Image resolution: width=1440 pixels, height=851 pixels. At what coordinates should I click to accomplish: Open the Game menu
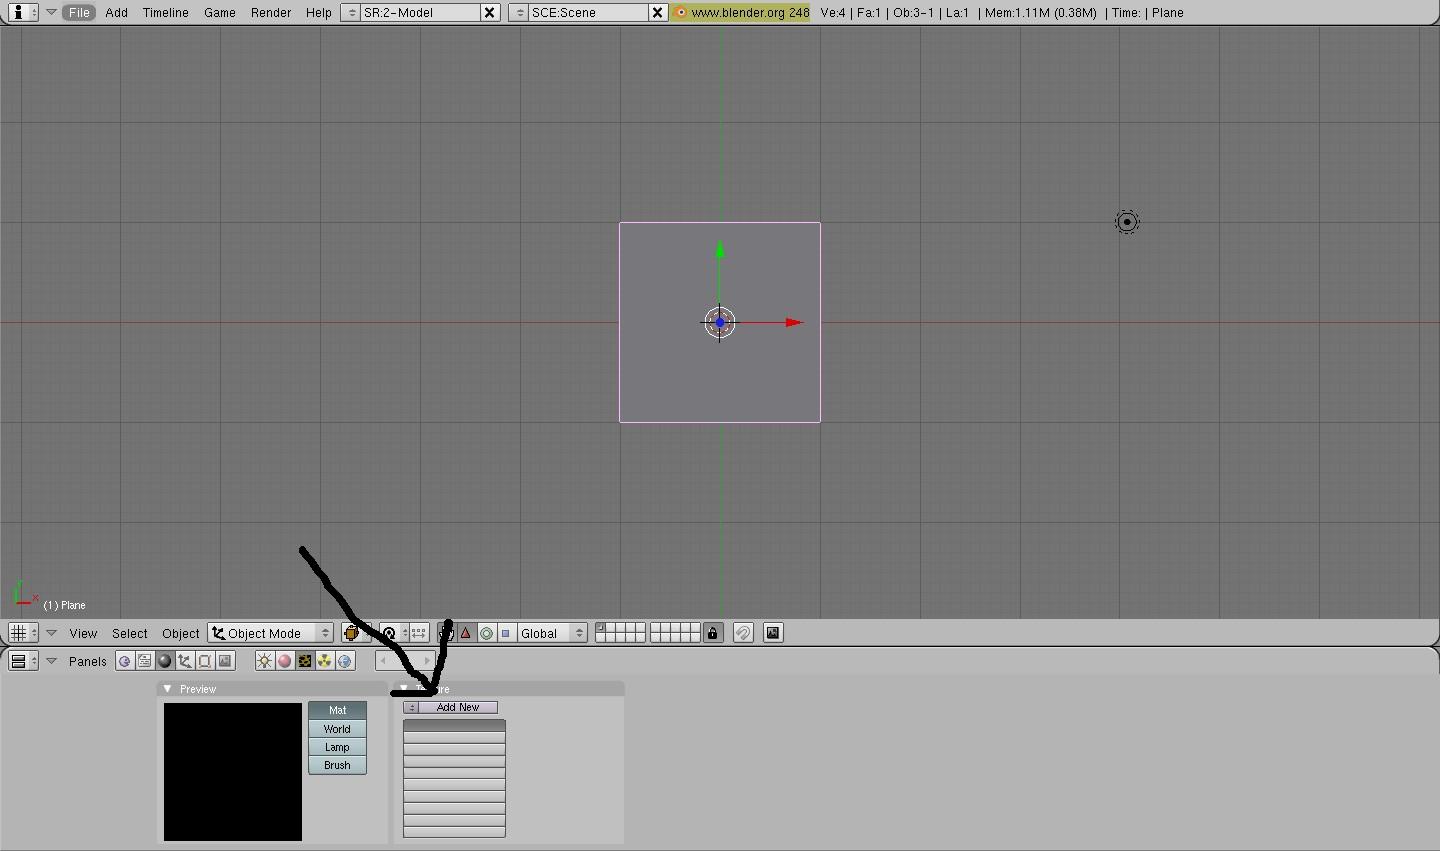tap(219, 12)
